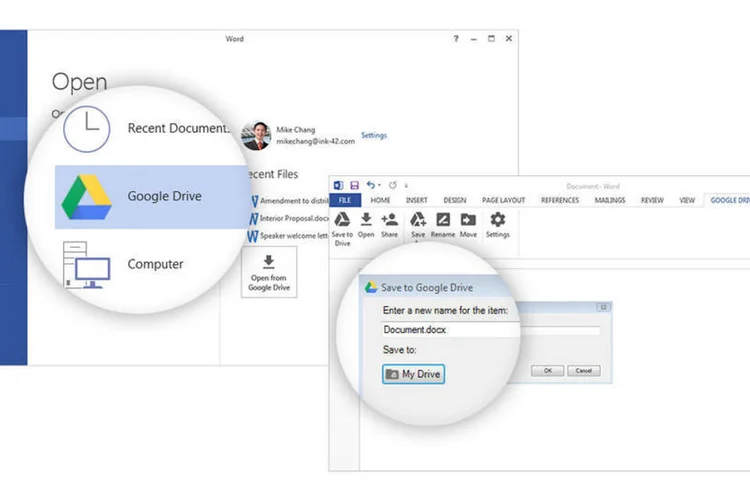The image size is (750, 500).
Task: Switch to the VIEW tab
Action: click(x=687, y=200)
